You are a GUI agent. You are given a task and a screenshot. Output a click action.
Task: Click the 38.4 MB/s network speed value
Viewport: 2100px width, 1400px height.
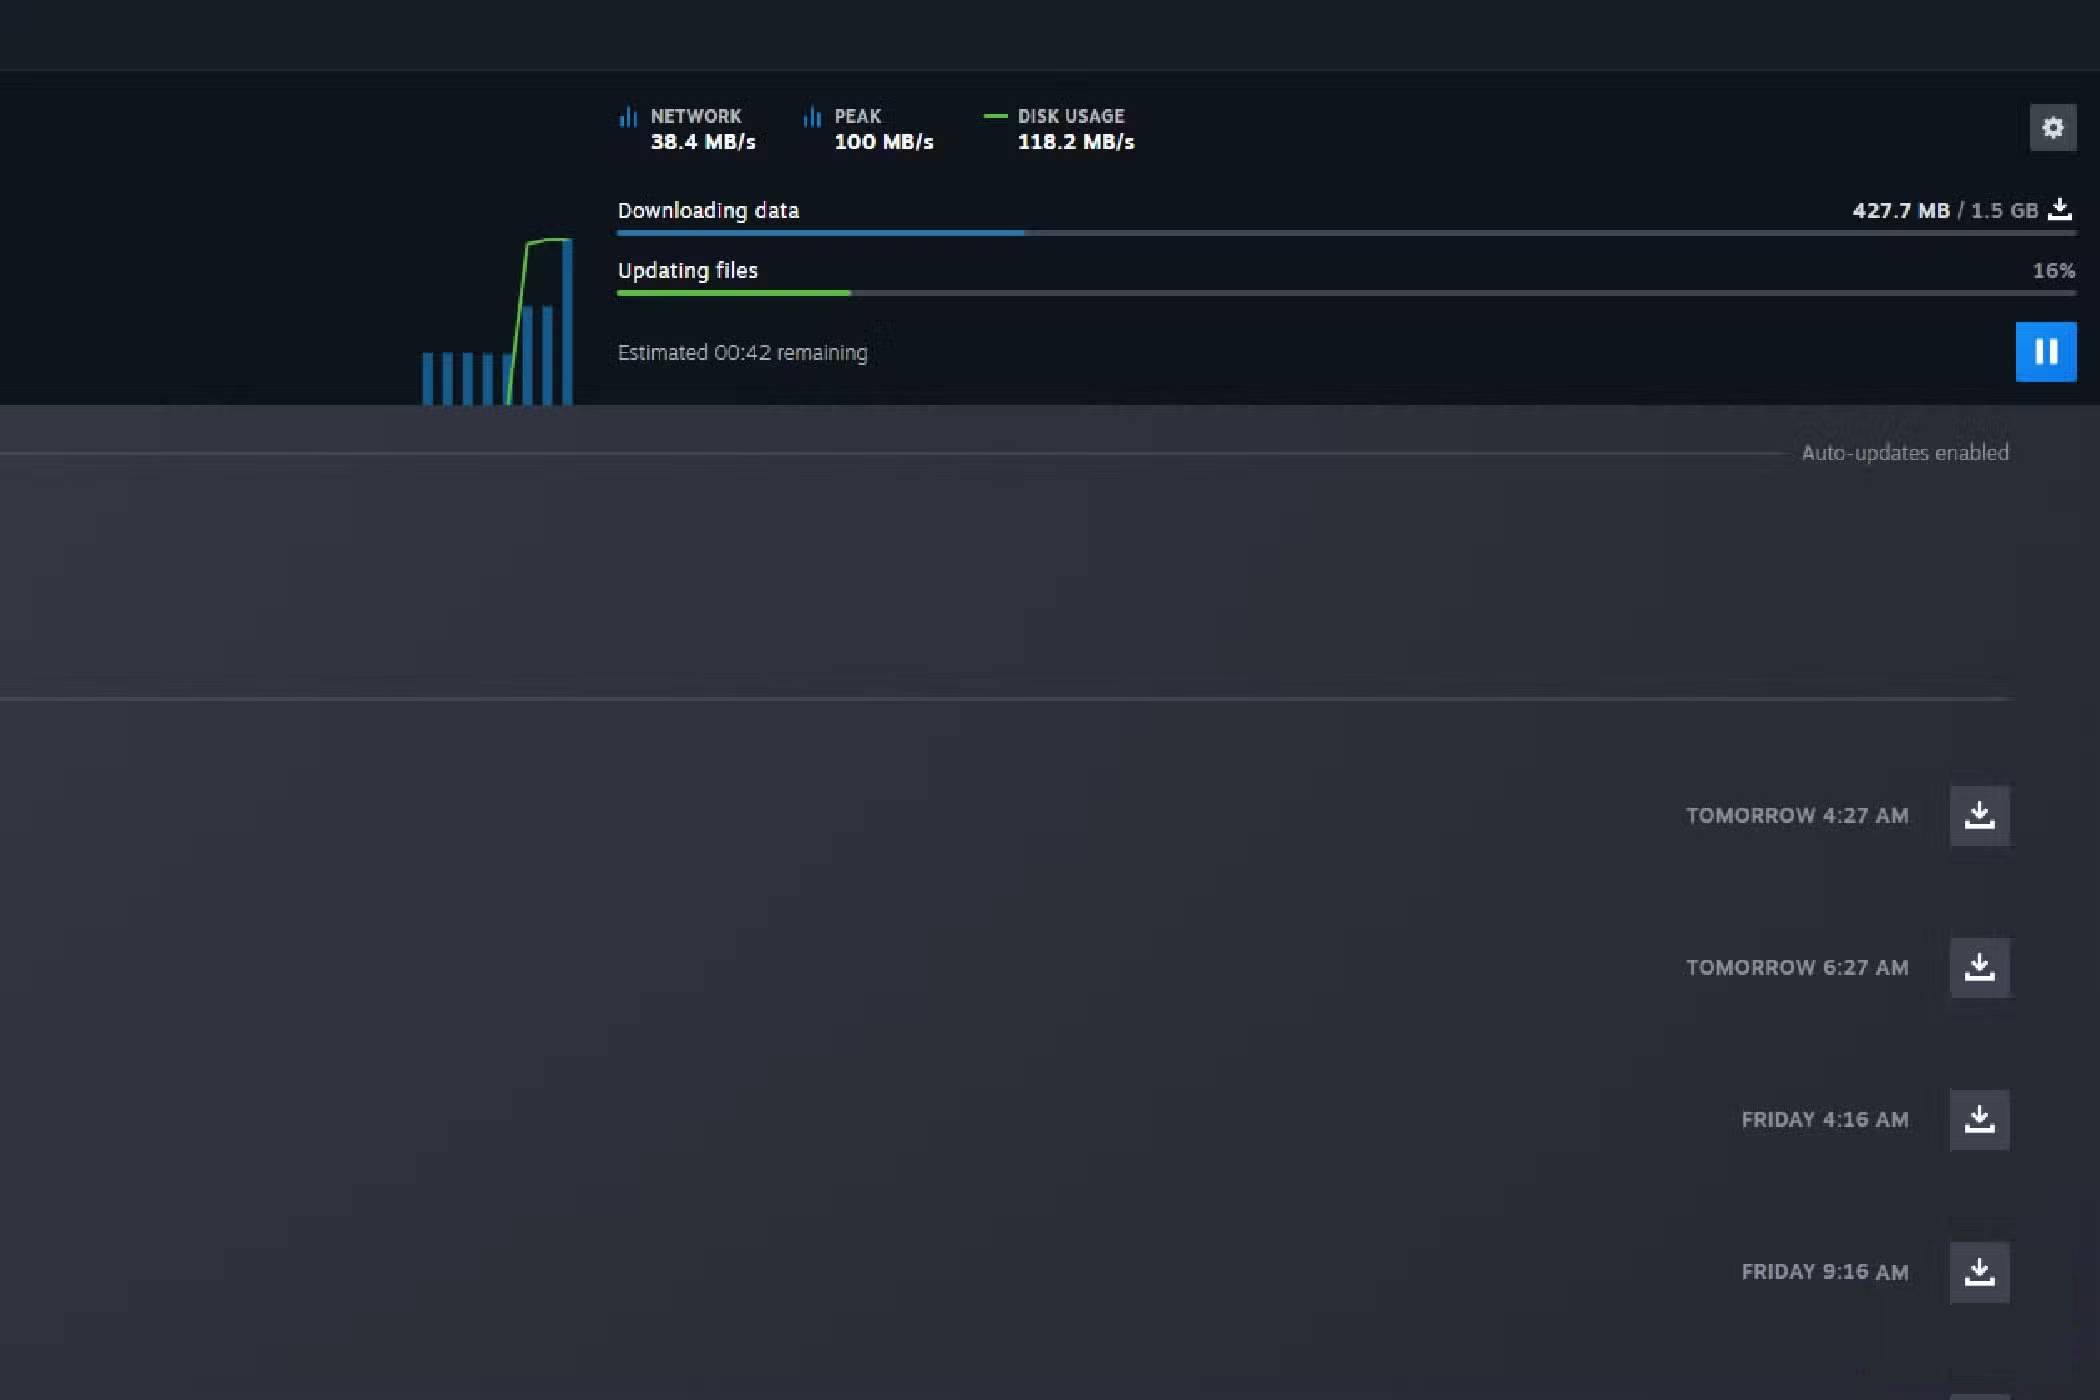(703, 142)
